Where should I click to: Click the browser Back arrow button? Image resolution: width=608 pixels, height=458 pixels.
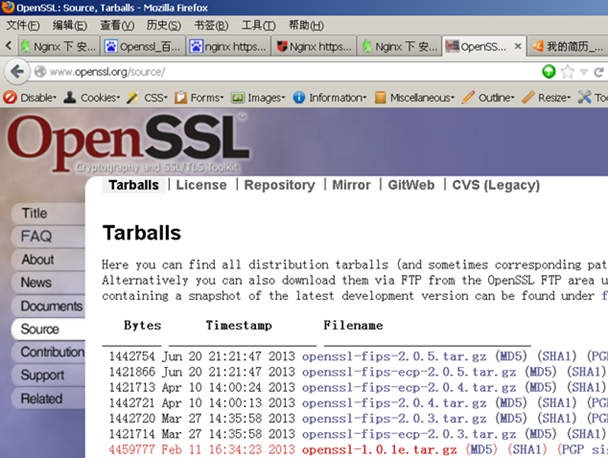(x=16, y=71)
